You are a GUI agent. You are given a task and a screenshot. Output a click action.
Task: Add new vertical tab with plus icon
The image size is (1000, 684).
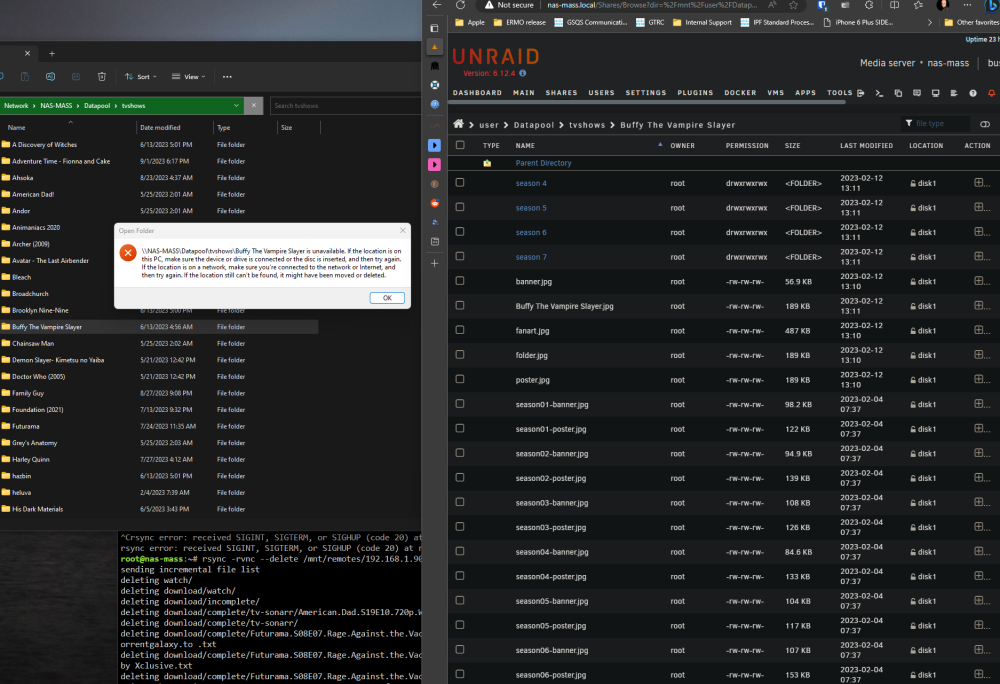(x=434, y=263)
